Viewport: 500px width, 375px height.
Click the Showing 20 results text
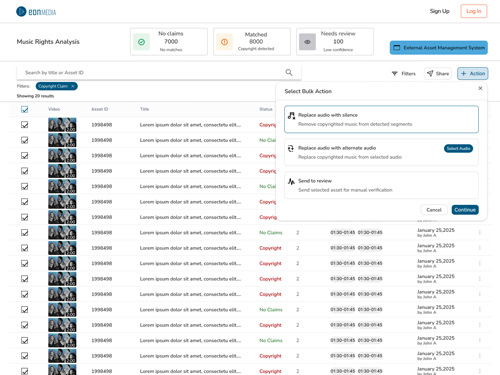(x=35, y=96)
